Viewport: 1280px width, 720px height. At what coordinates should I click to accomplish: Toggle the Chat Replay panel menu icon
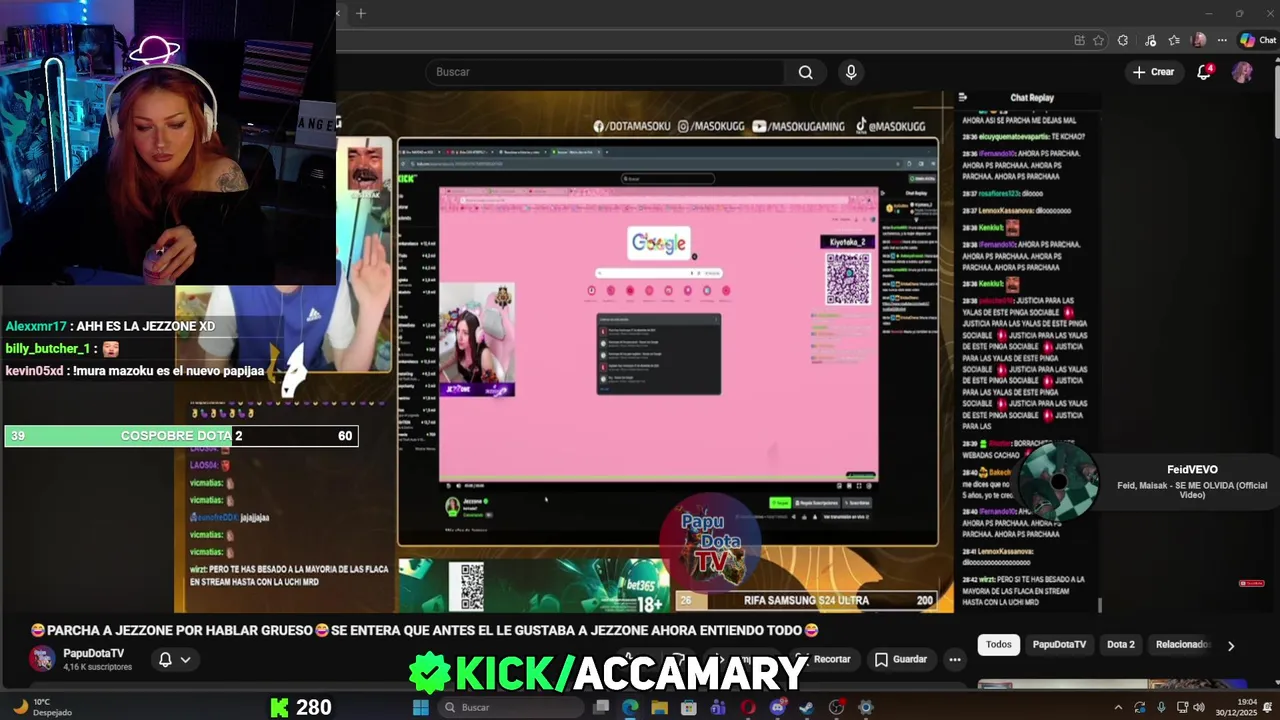click(x=962, y=97)
